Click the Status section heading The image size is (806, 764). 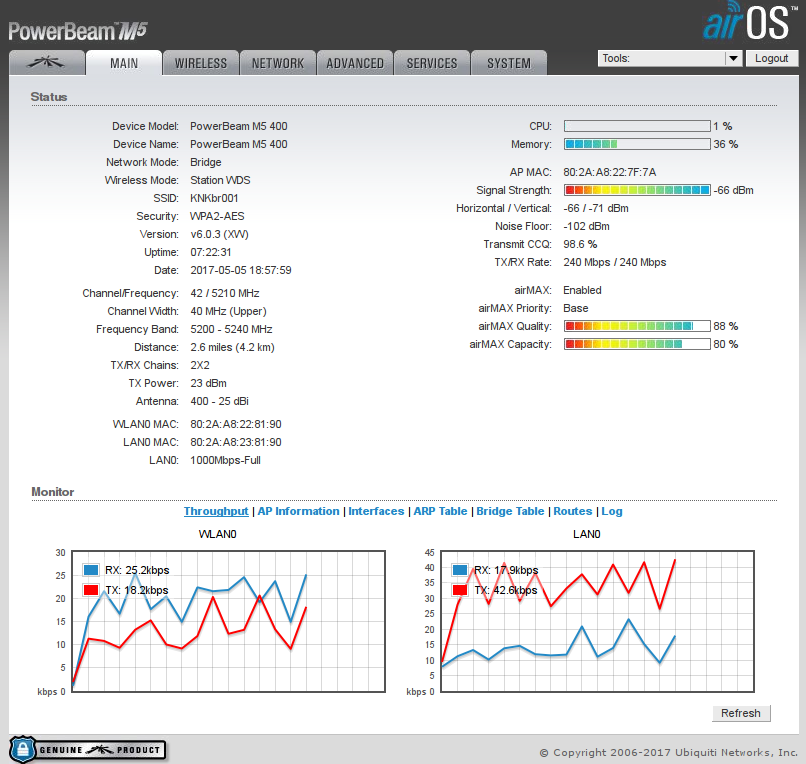(49, 97)
